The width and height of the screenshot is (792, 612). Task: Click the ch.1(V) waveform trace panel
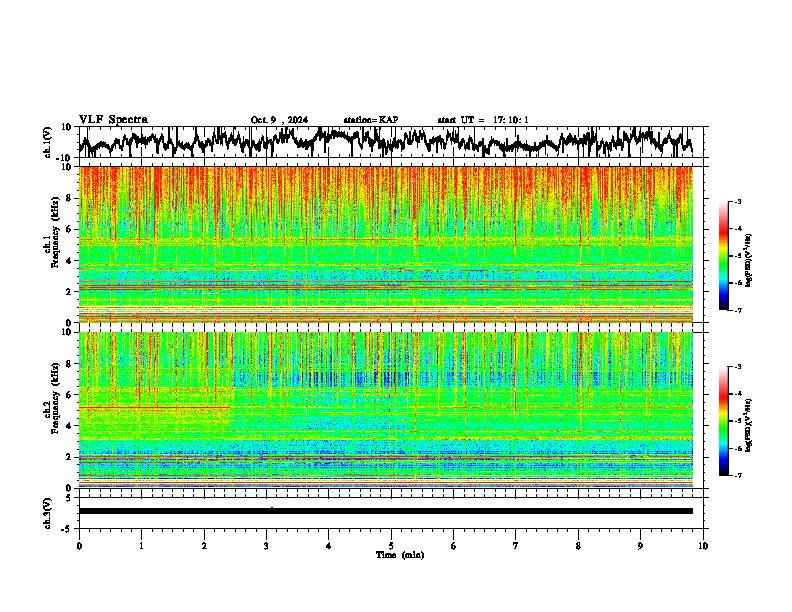click(393, 142)
